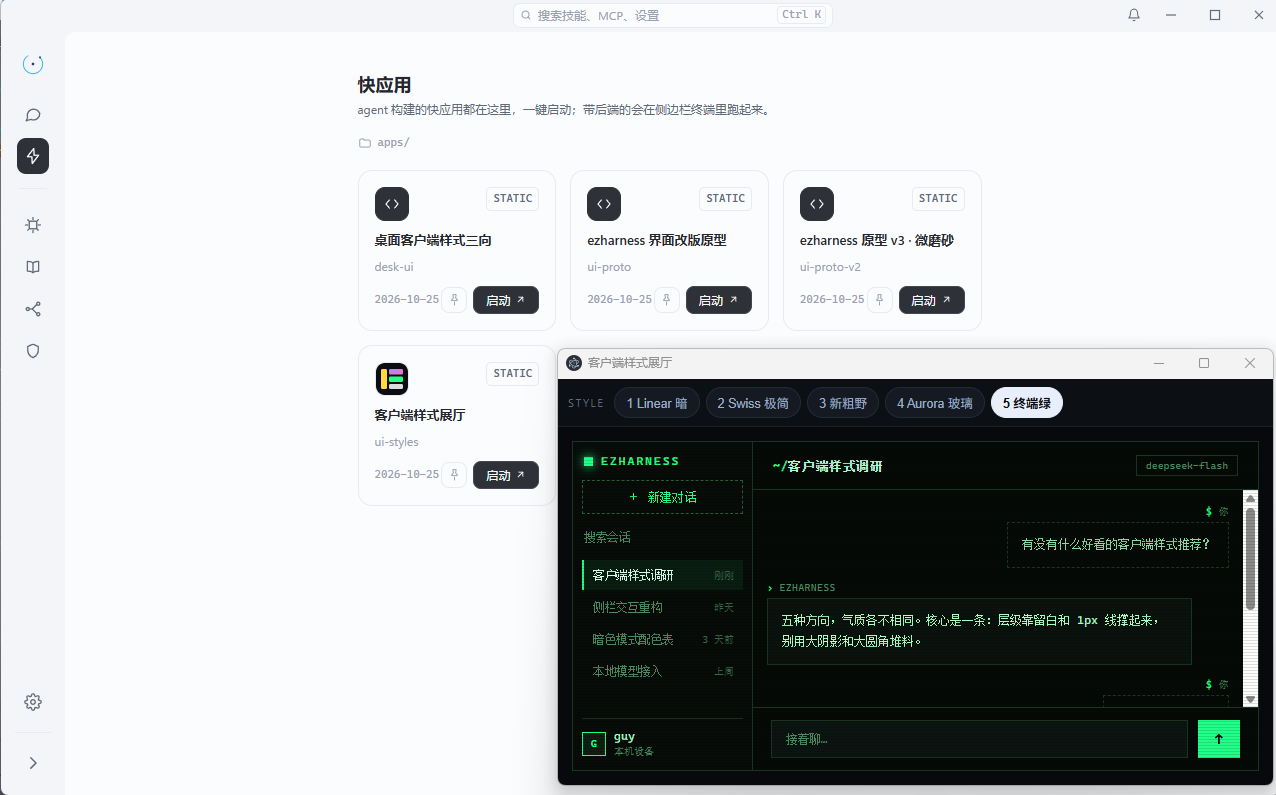
Task: Click the green send arrow button
Action: point(1219,739)
